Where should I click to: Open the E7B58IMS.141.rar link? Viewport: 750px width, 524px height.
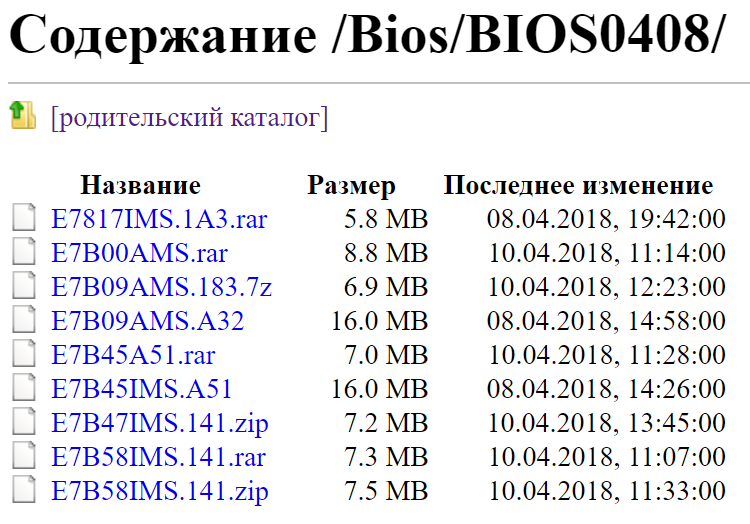coord(159,458)
